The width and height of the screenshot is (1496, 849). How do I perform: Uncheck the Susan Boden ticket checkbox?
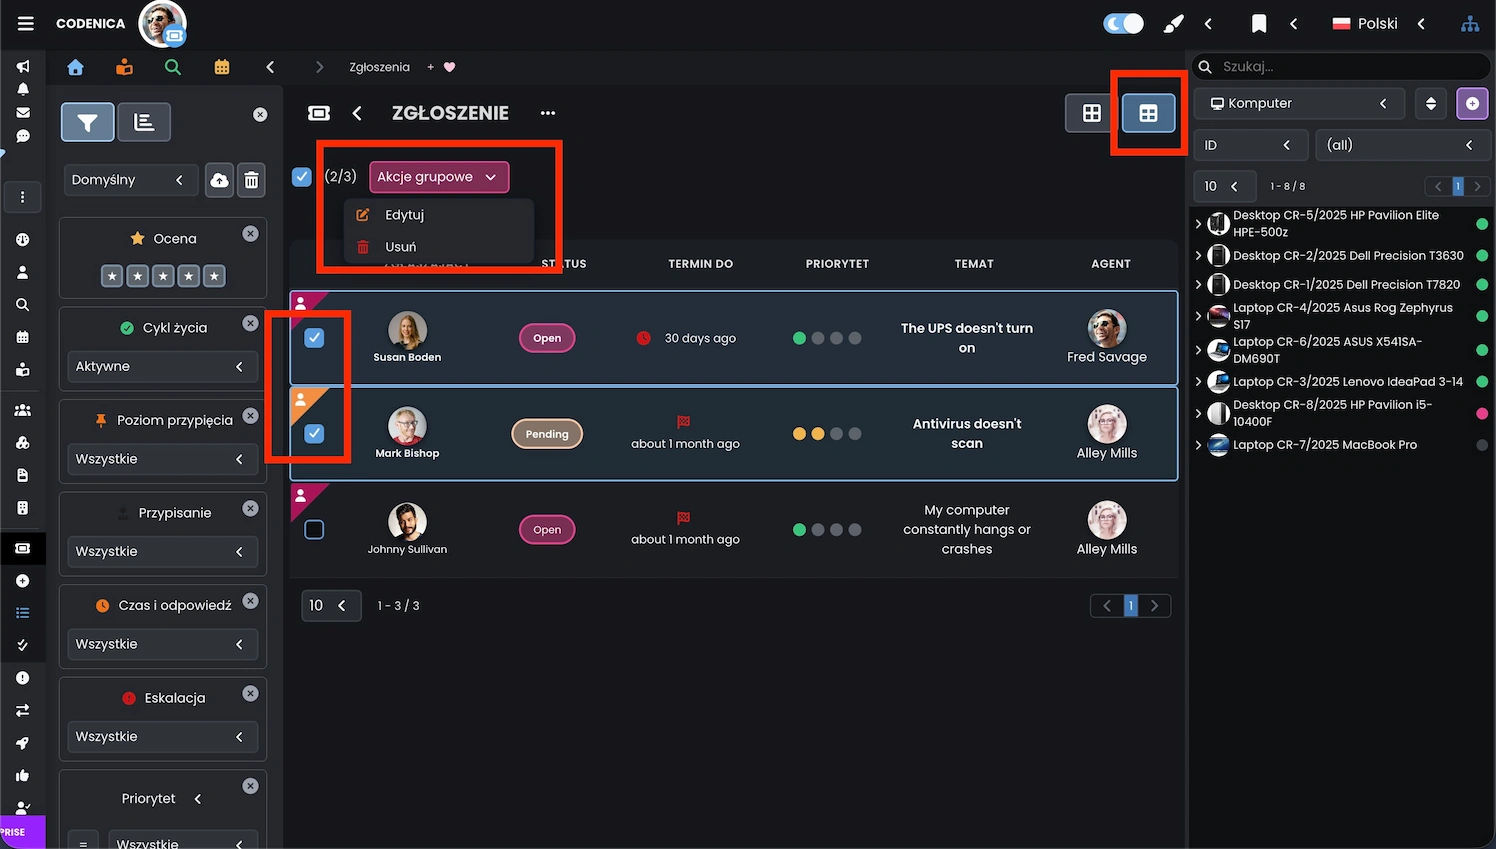(314, 338)
